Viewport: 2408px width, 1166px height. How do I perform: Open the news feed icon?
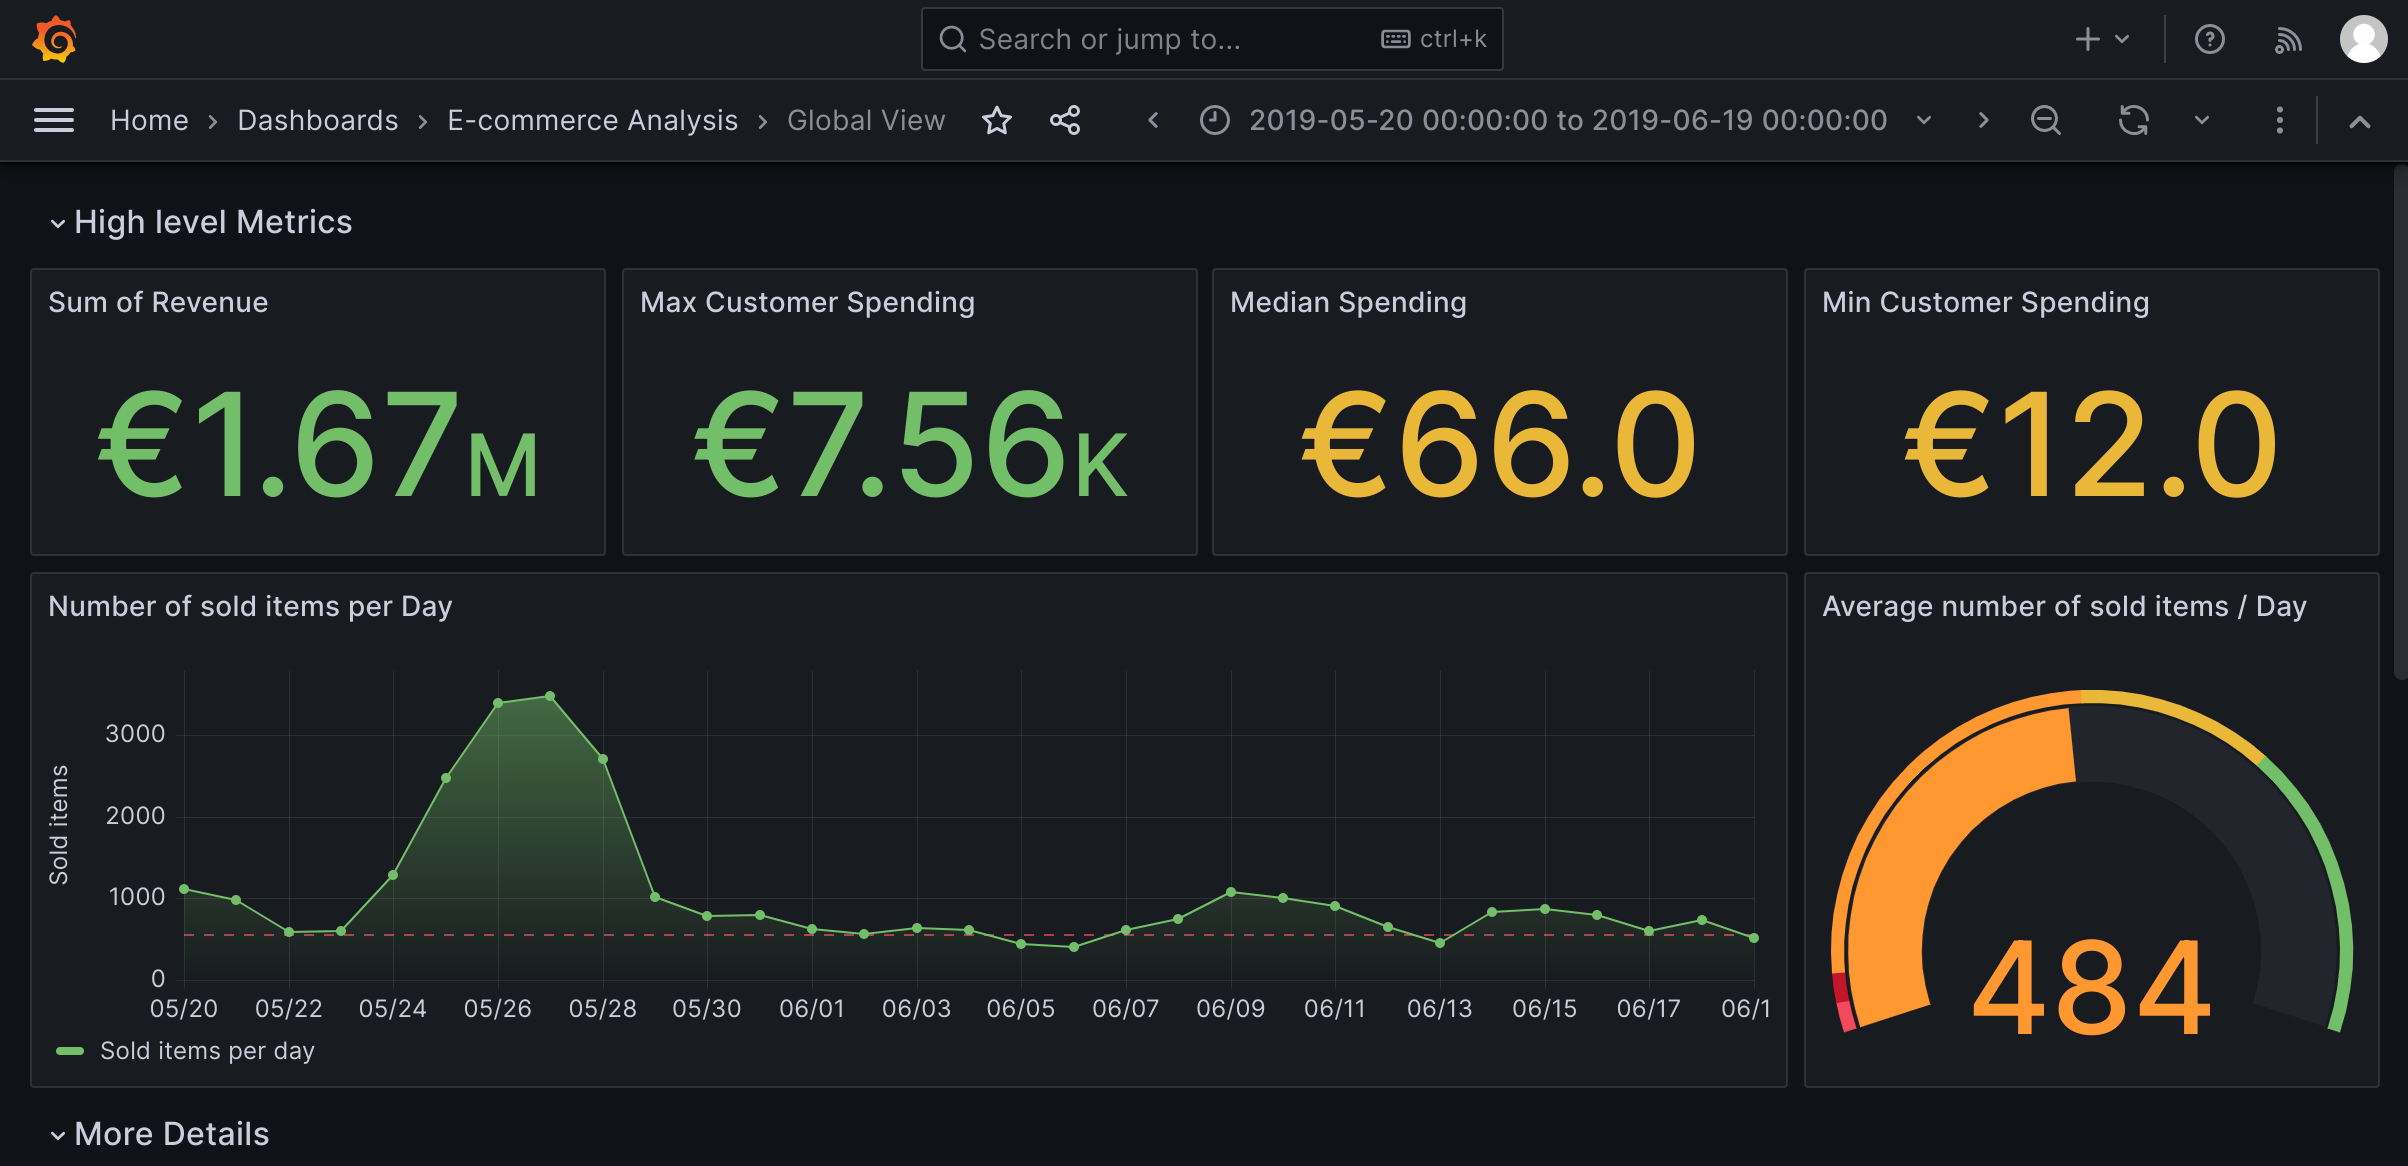coord(2287,39)
